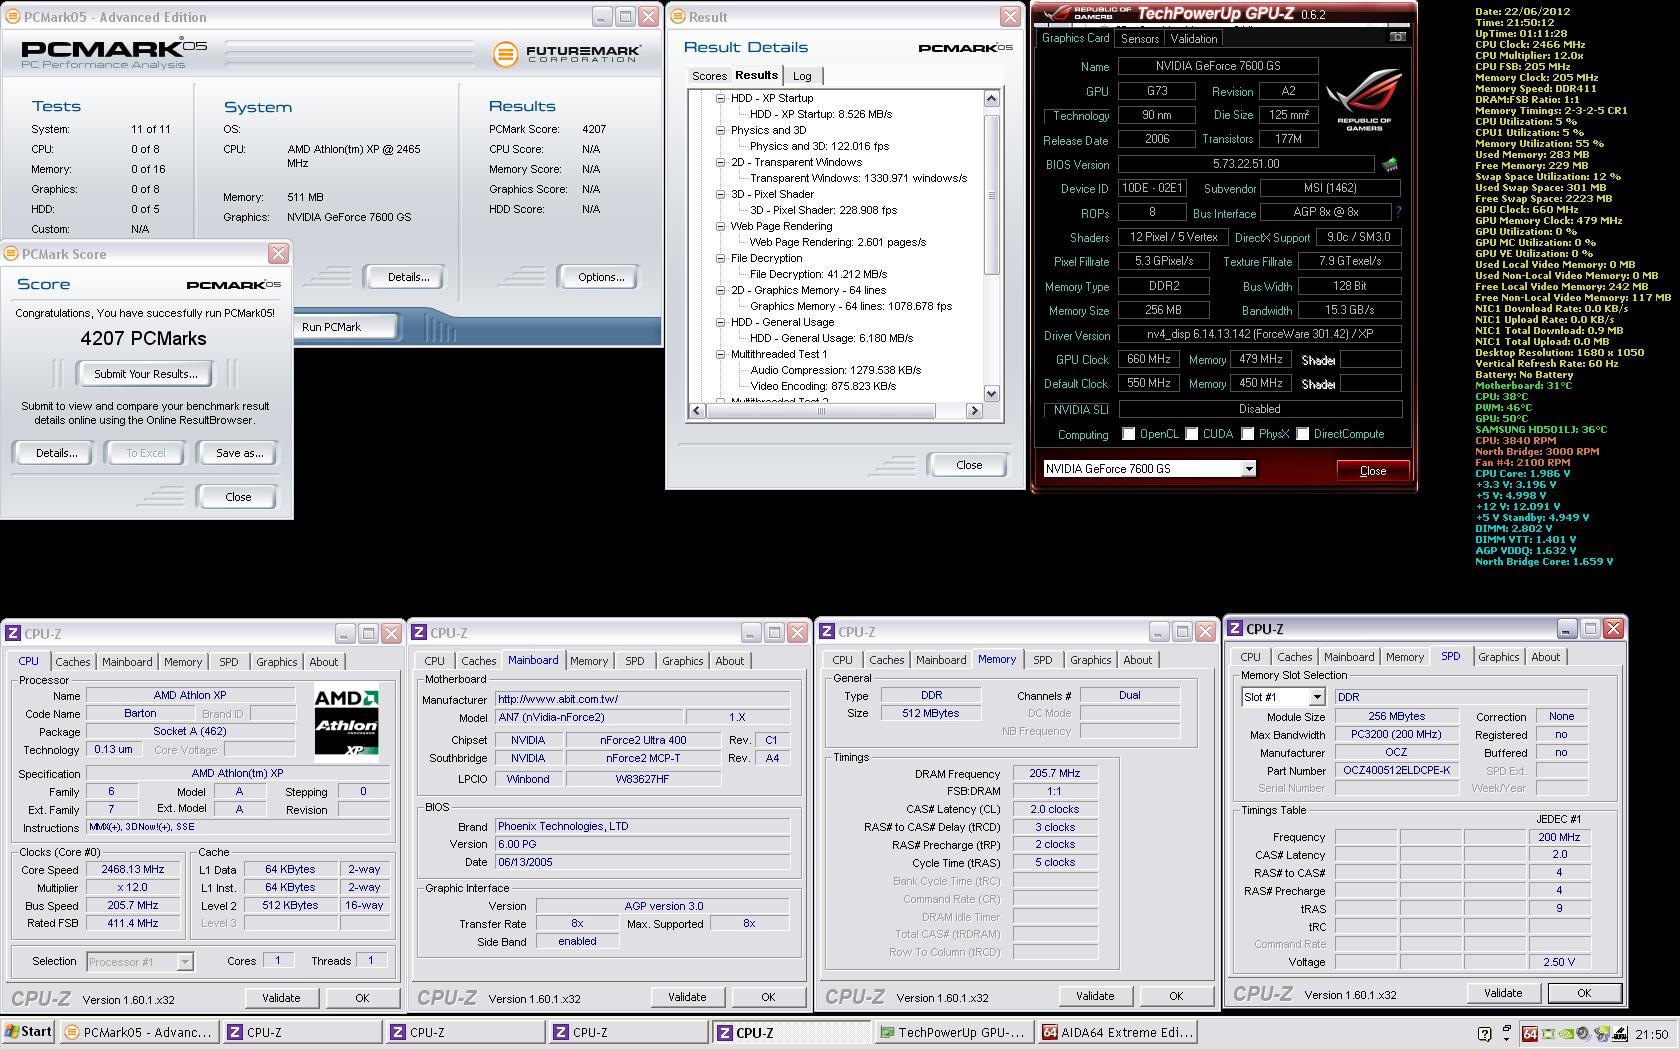Click the first CPU-Z taskbar button
Image resolution: width=1680 pixels, height=1050 pixels.
(301, 1032)
